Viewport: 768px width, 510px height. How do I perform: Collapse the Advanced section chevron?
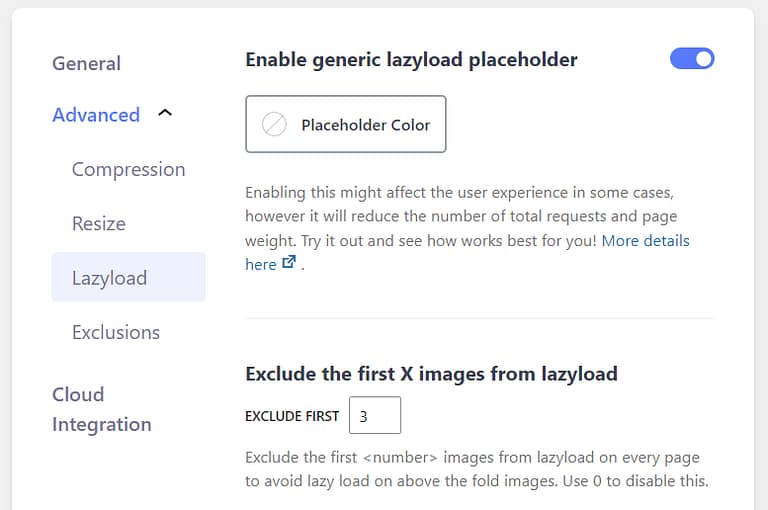[x=166, y=114]
